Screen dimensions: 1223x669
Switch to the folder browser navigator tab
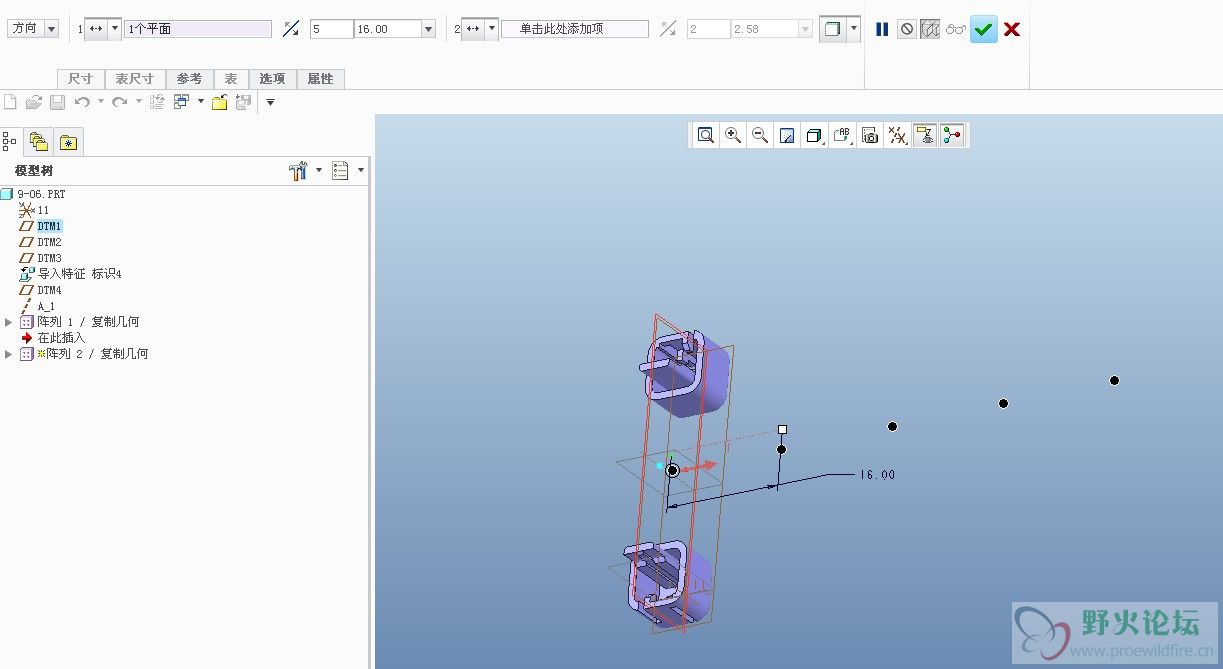pos(39,142)
